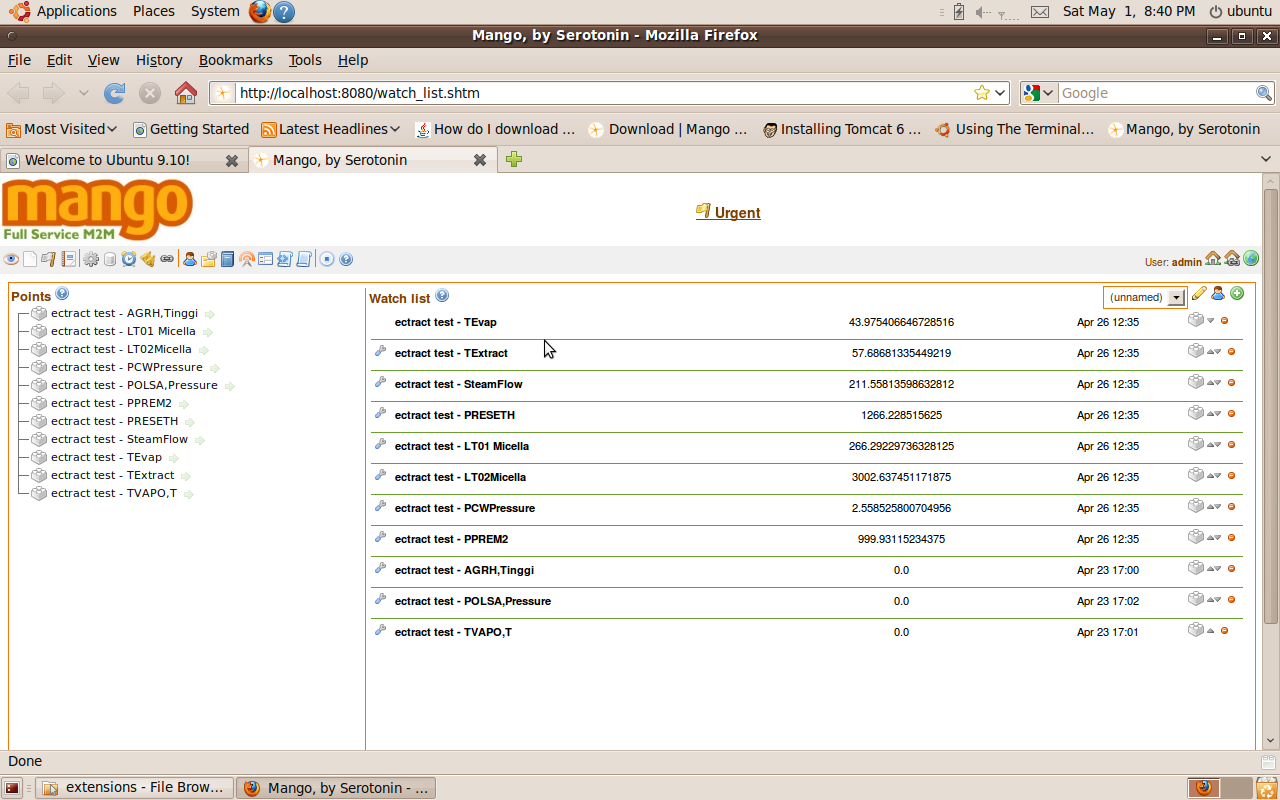Screen dimensions: 1280x800
Task: Click the Urgent alarms link
Action: coord(736,212)
